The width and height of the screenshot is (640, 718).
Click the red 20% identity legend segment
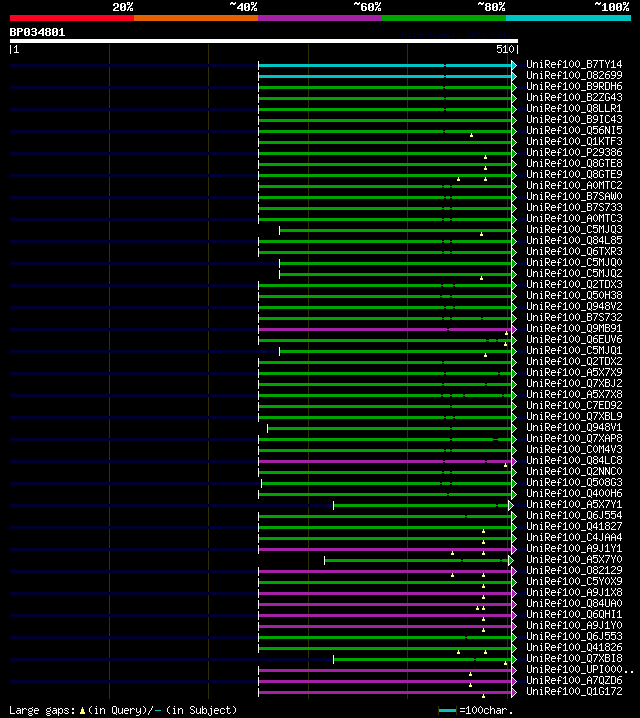[72, 18]
